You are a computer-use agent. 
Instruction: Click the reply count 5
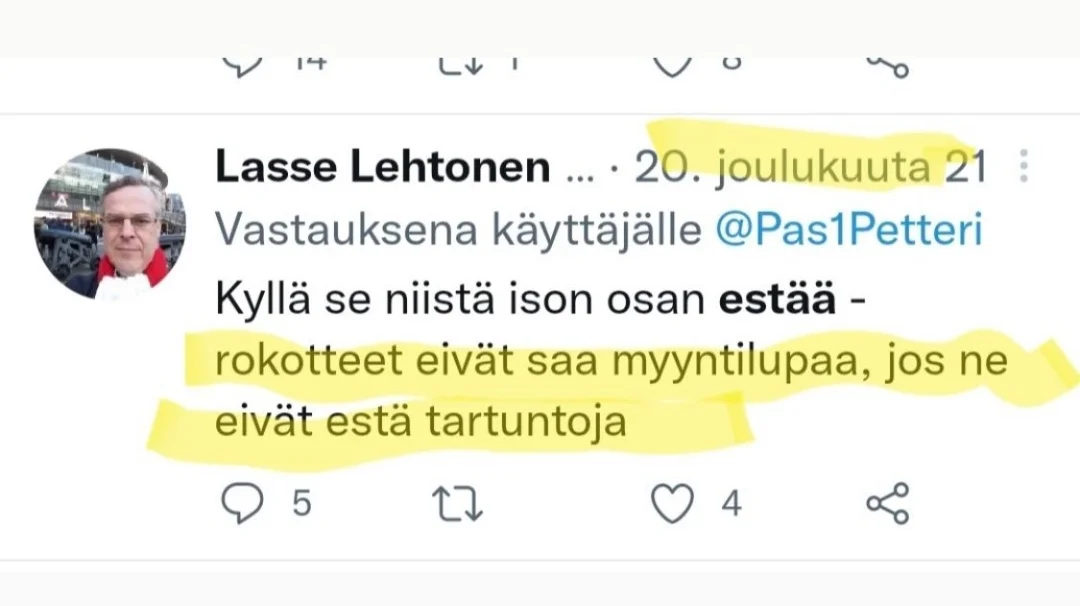click(301, 503)
